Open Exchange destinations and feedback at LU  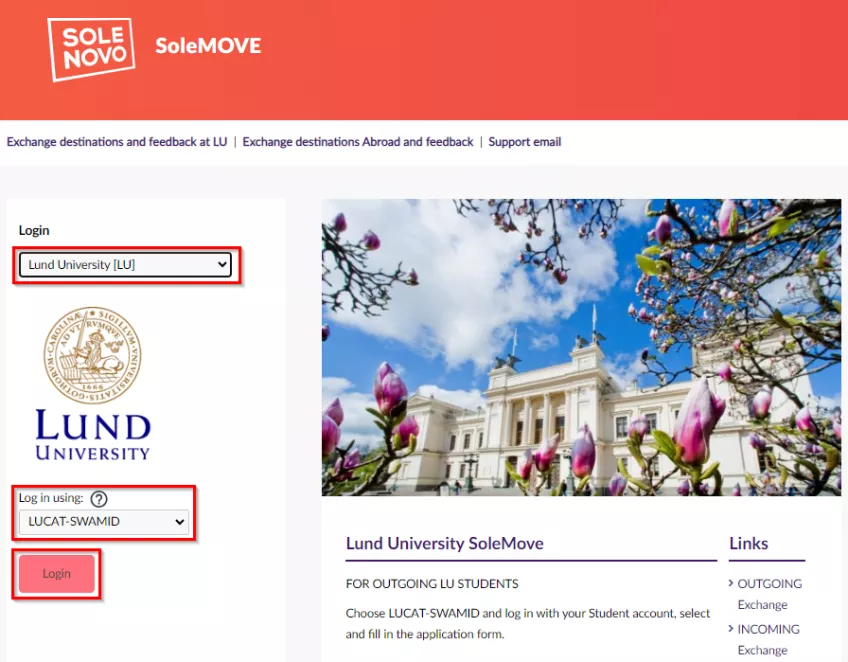tap(117, 142)
